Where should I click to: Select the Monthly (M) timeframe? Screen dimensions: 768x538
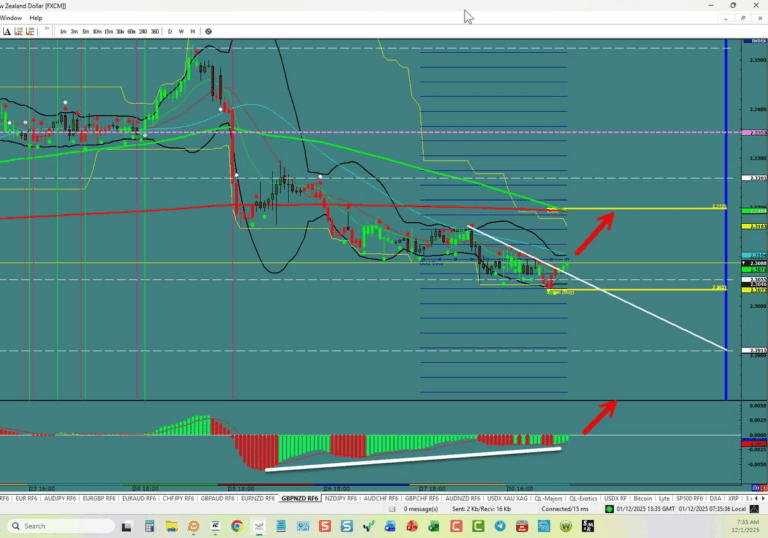click(x=193, y=31)
